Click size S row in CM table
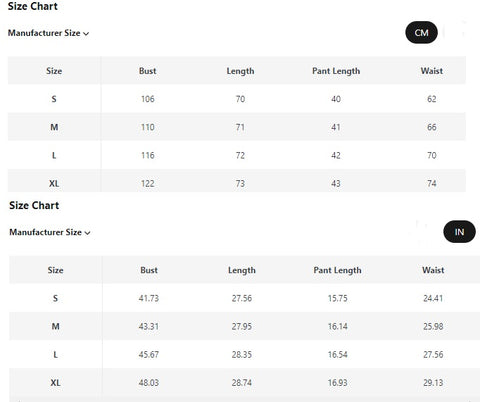The height and width of the screenshot is (402, 480). pyautogui.click(x=237, y=99)
